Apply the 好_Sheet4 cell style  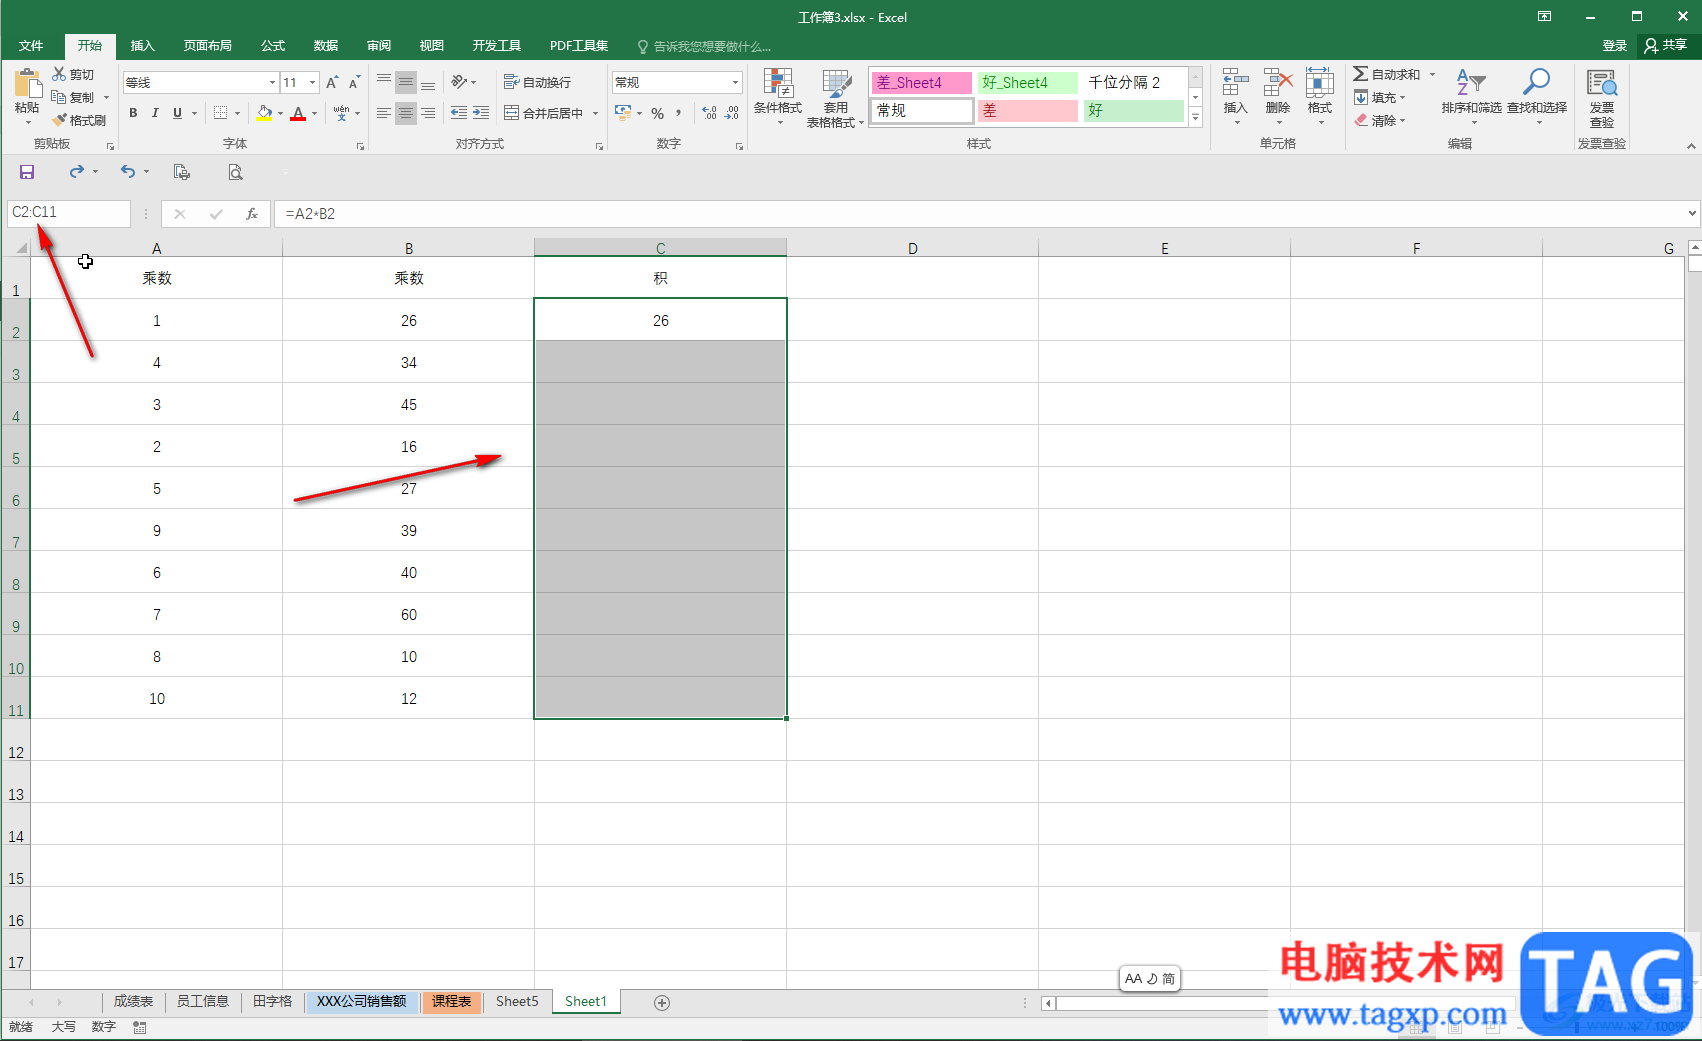1027,83
